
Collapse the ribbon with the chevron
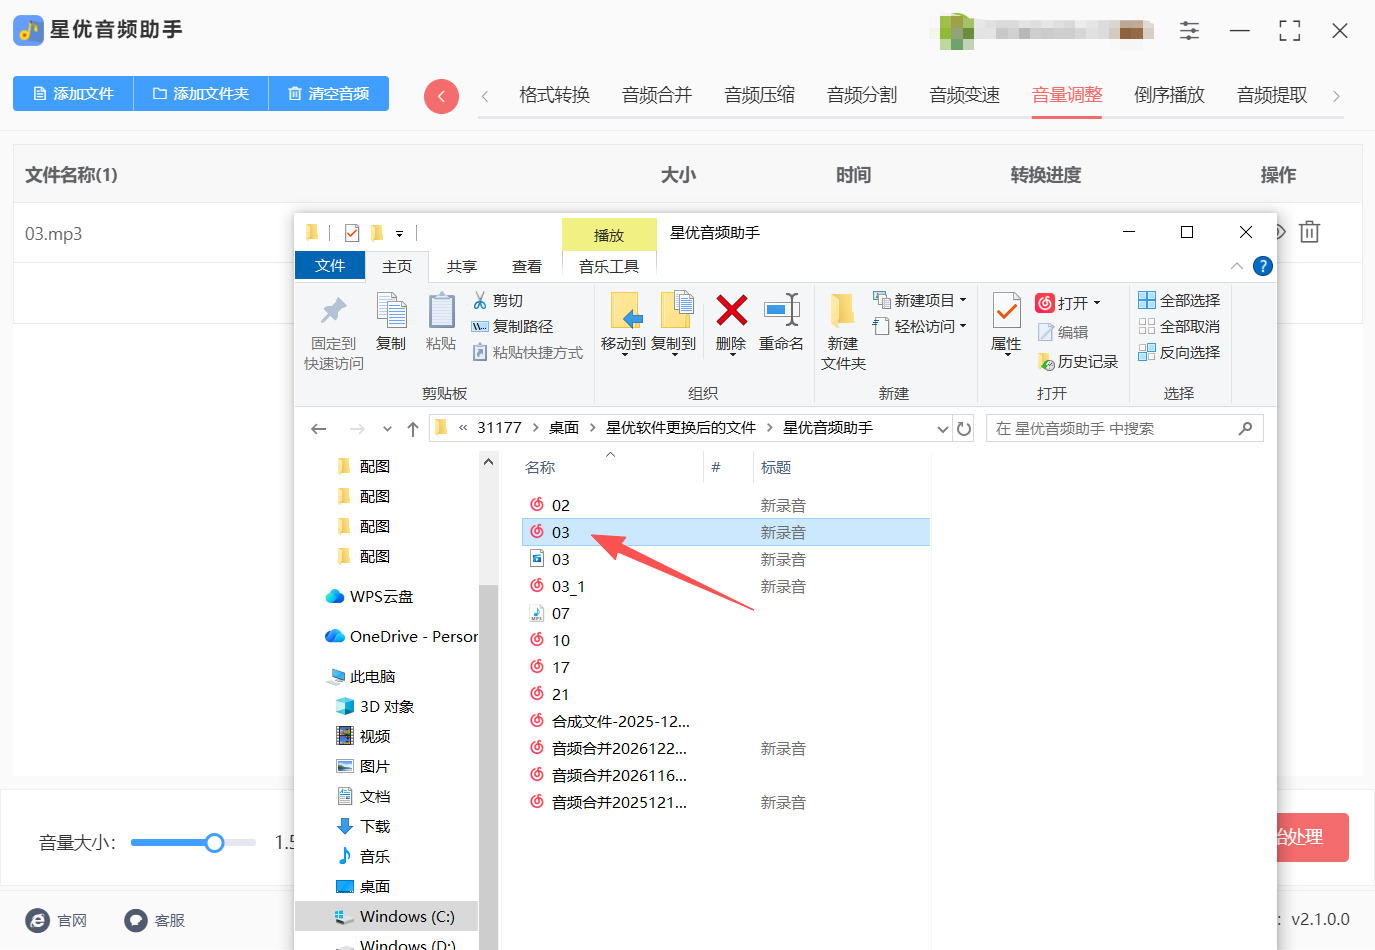1237,266
